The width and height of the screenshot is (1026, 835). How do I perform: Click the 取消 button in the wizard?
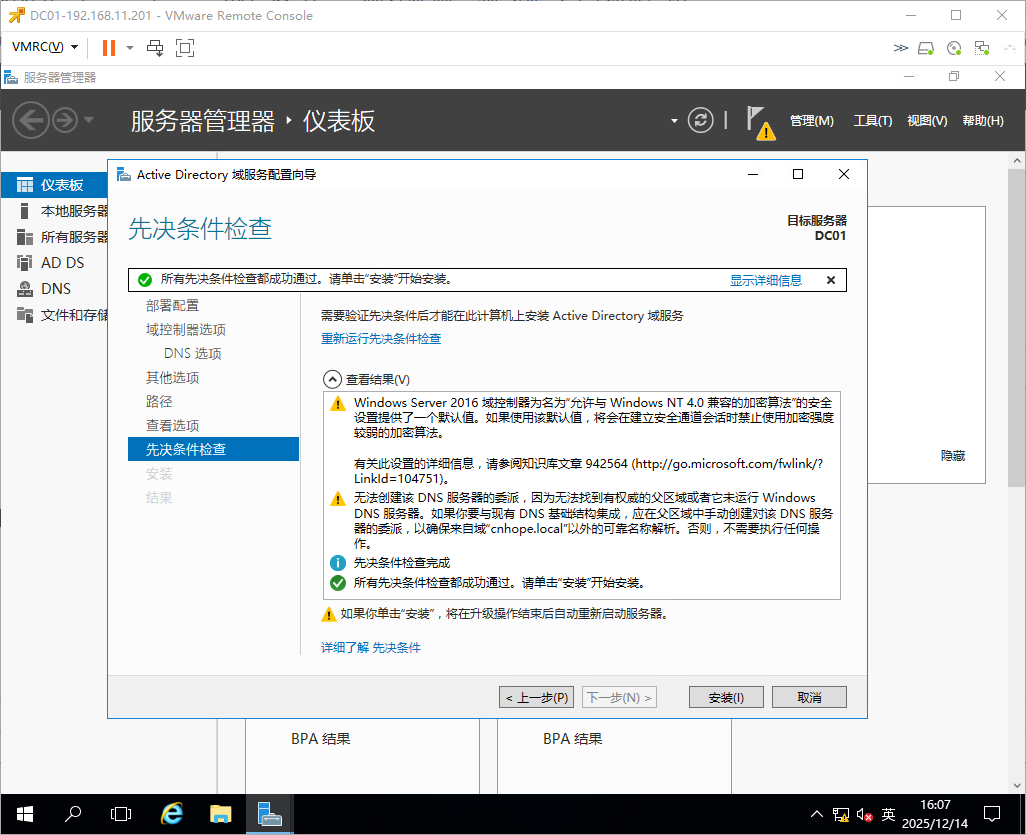809,698
